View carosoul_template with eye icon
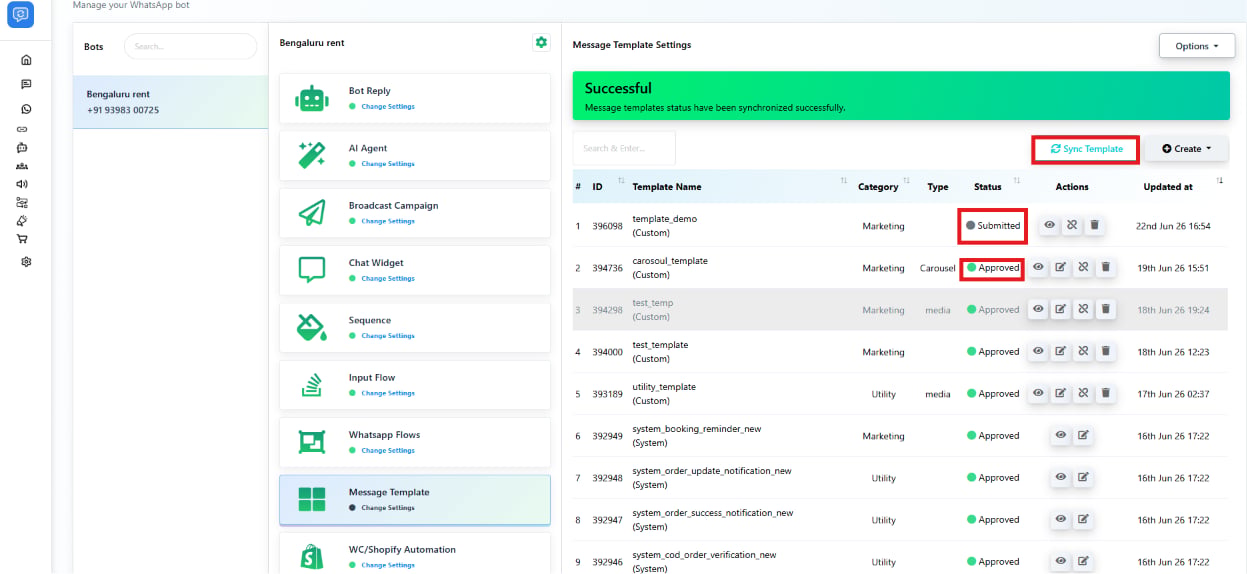 coord(1039,268)
